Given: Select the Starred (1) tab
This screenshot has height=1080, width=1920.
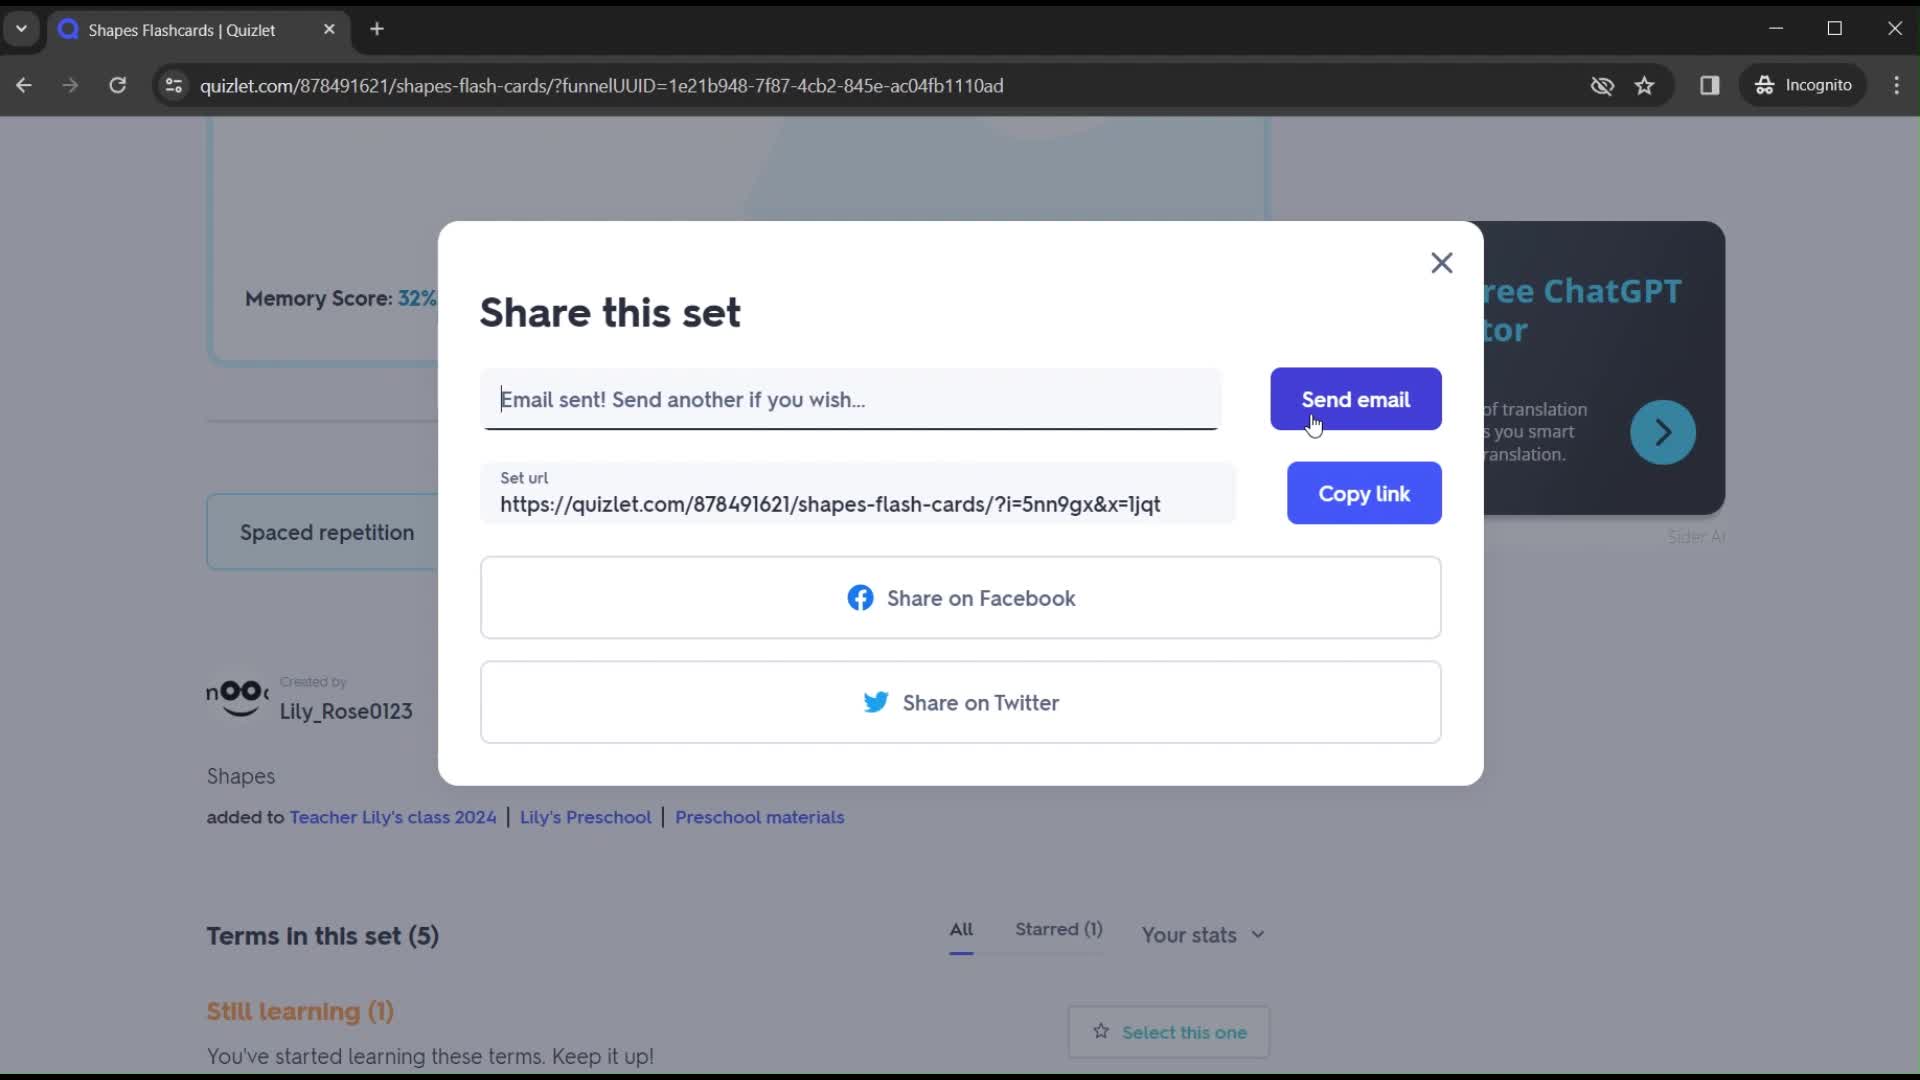Looking at the screenshot, I should click(1059, 928).
